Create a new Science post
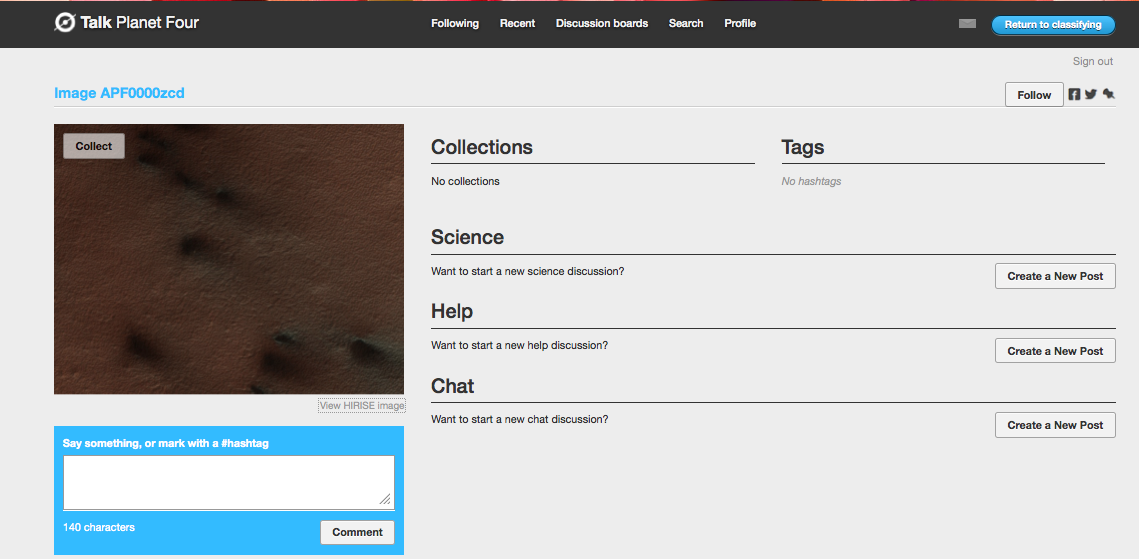This screenshot has height=559, width=1139. click(x=1055, y=276)
